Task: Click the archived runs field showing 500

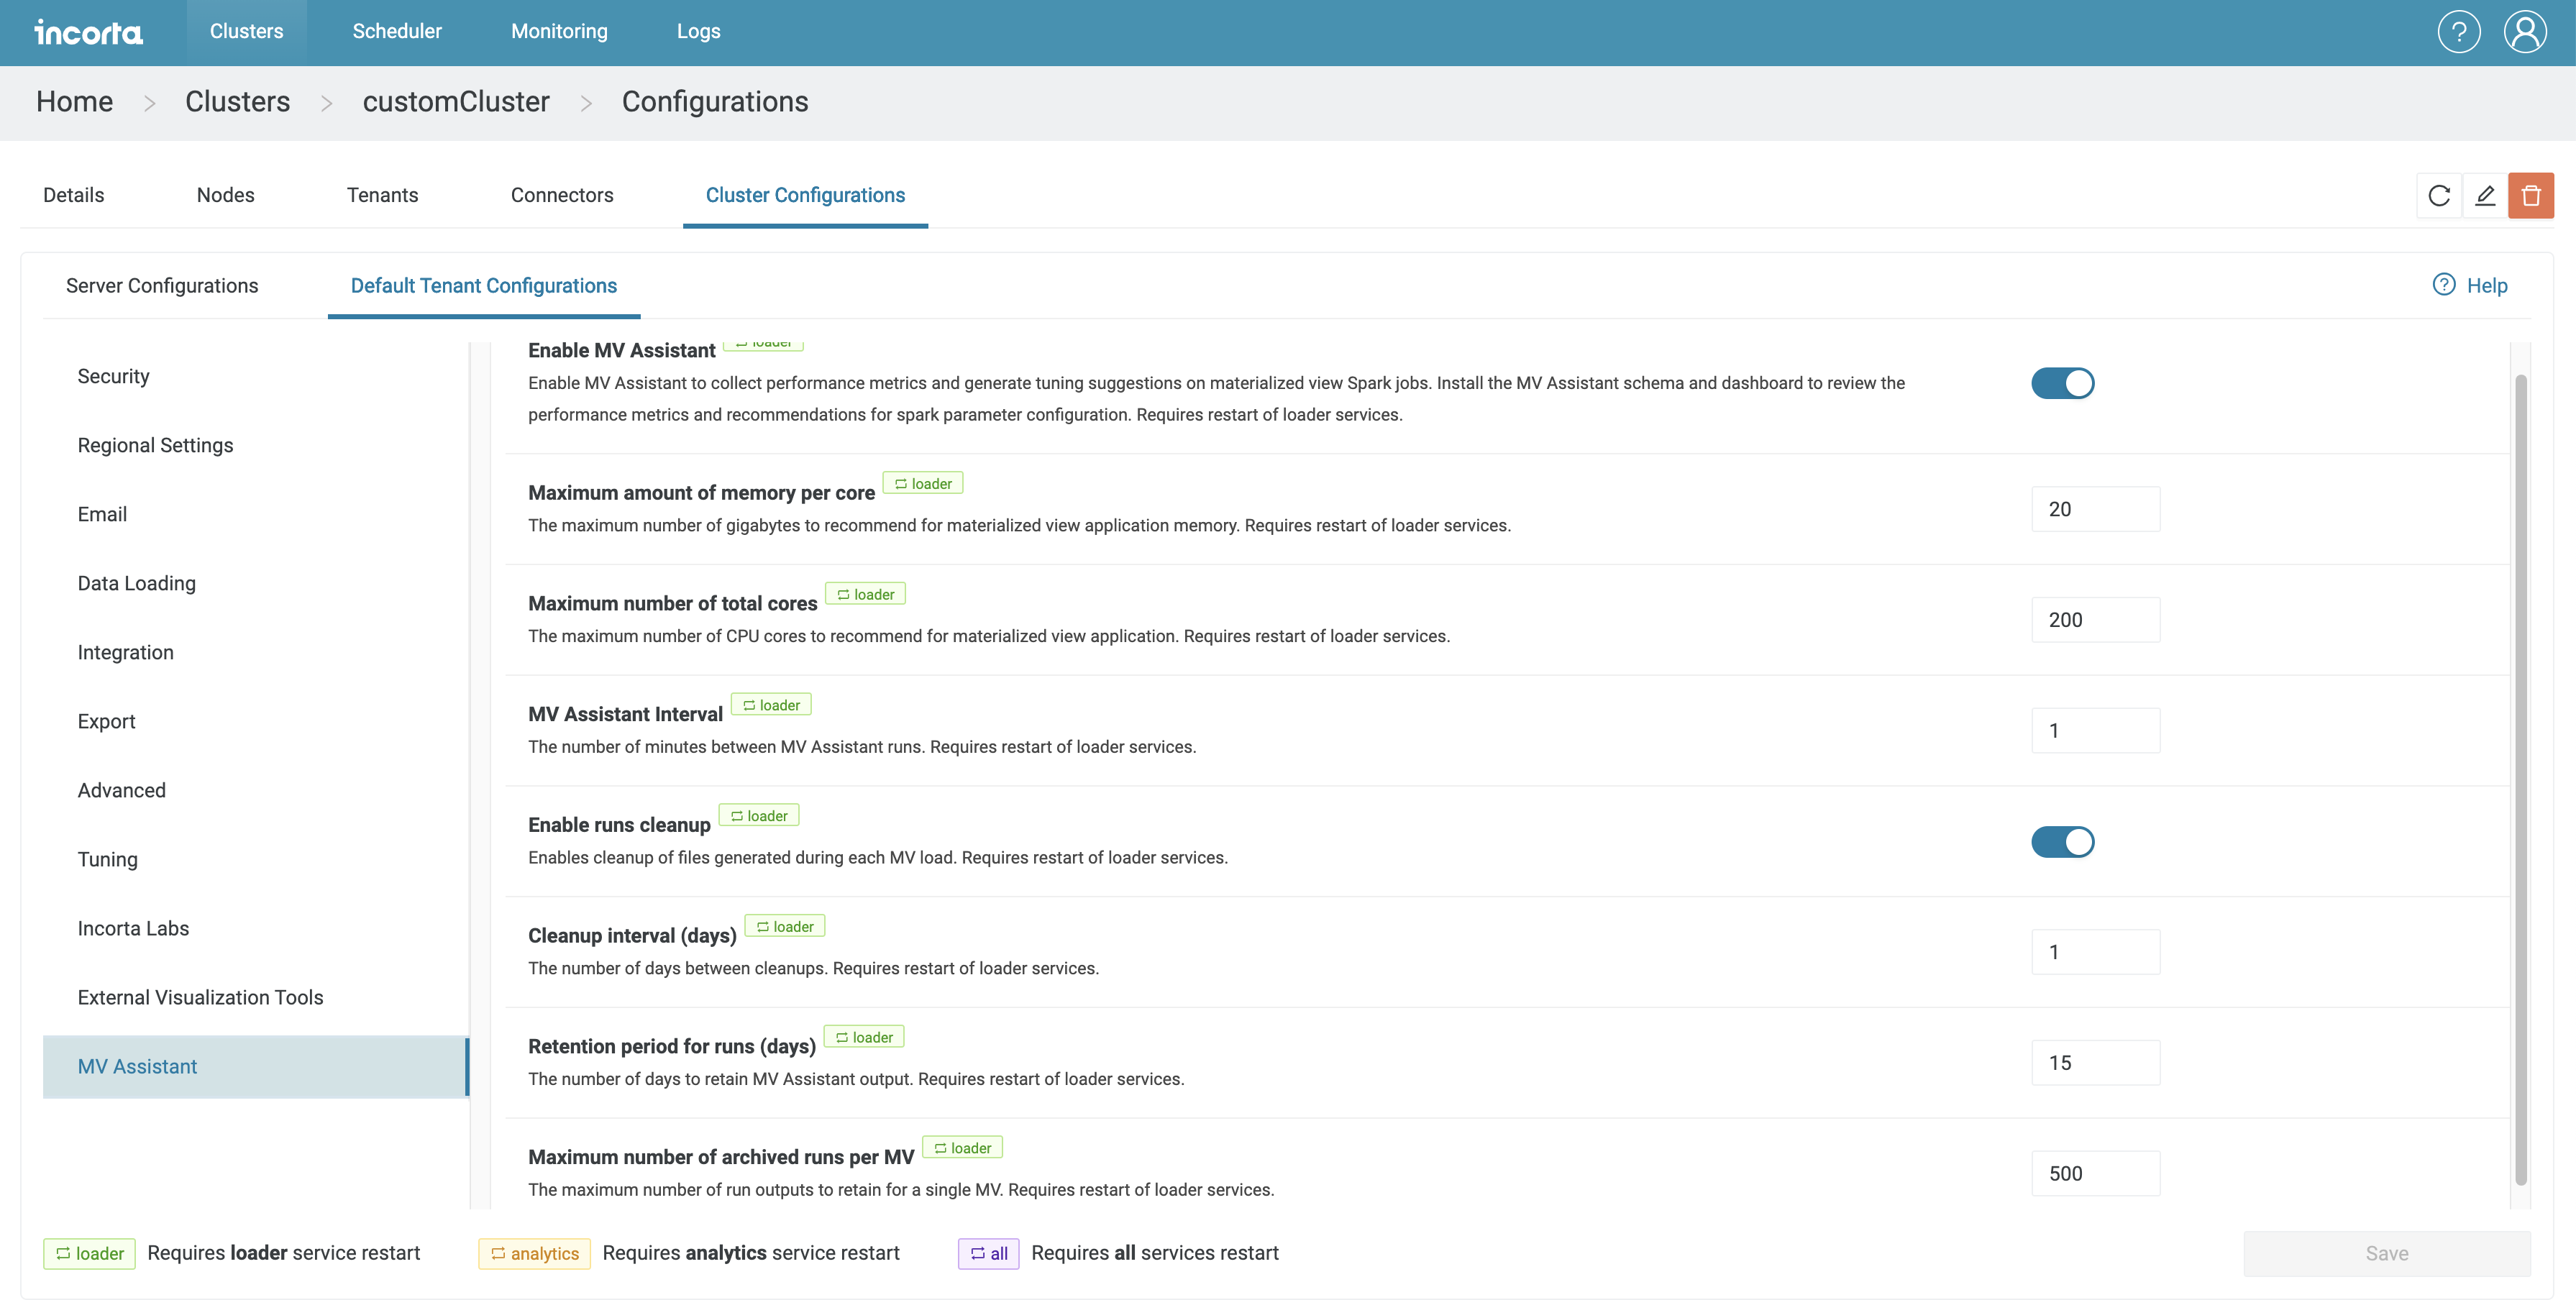Action: pos(2095,1174)
